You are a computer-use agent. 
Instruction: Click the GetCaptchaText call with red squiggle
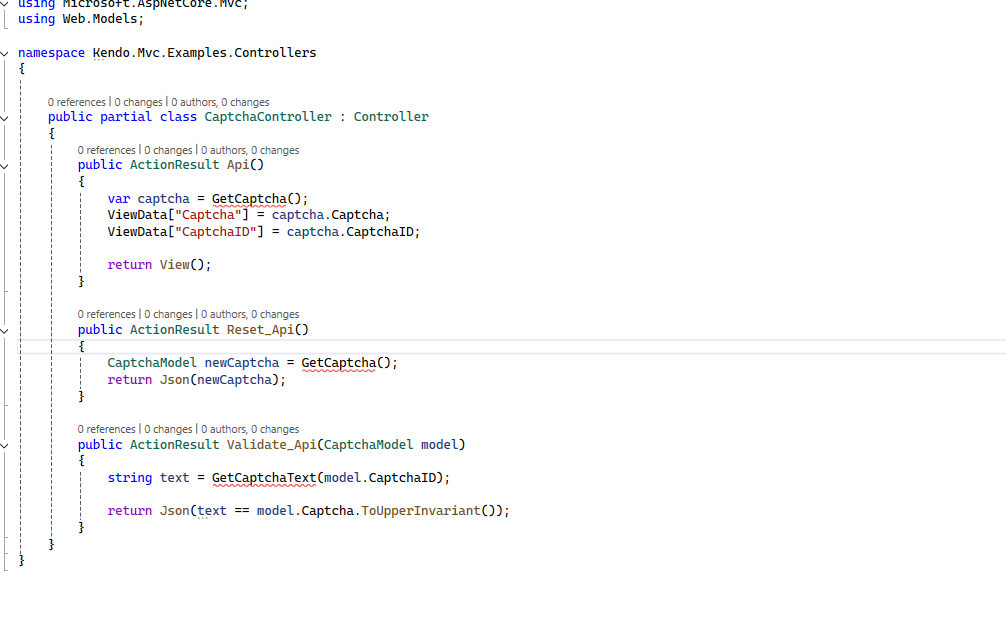(264, 478)
